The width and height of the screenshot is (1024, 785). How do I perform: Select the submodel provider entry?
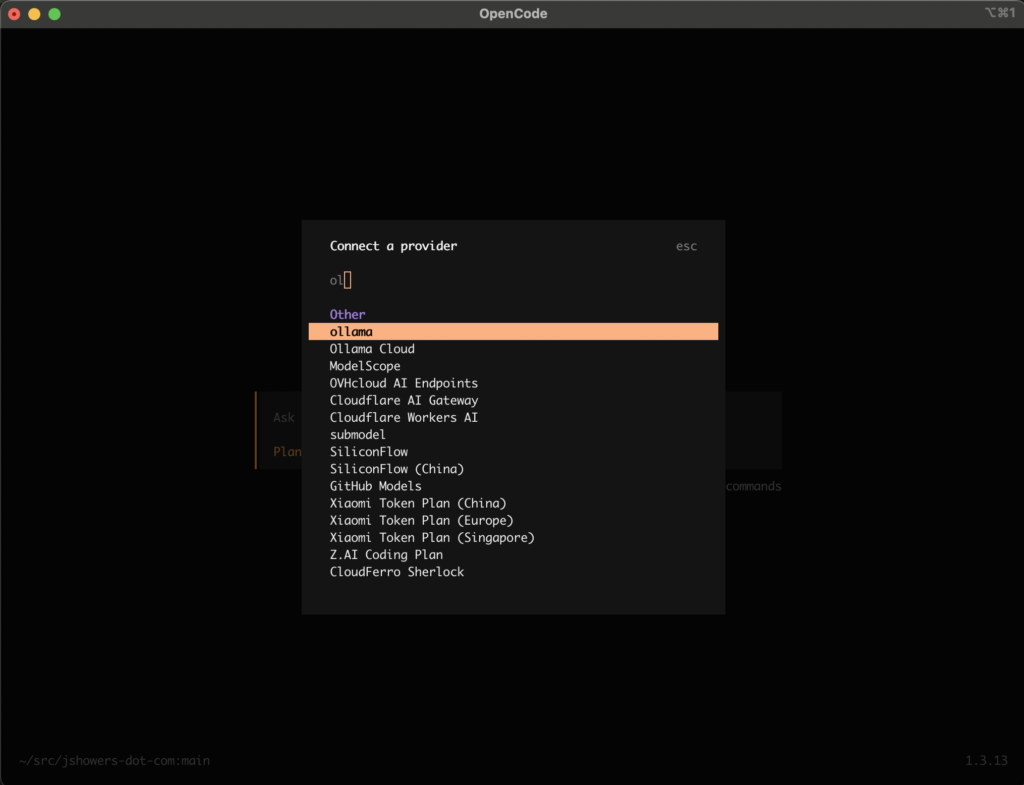[x=358, y=435]
